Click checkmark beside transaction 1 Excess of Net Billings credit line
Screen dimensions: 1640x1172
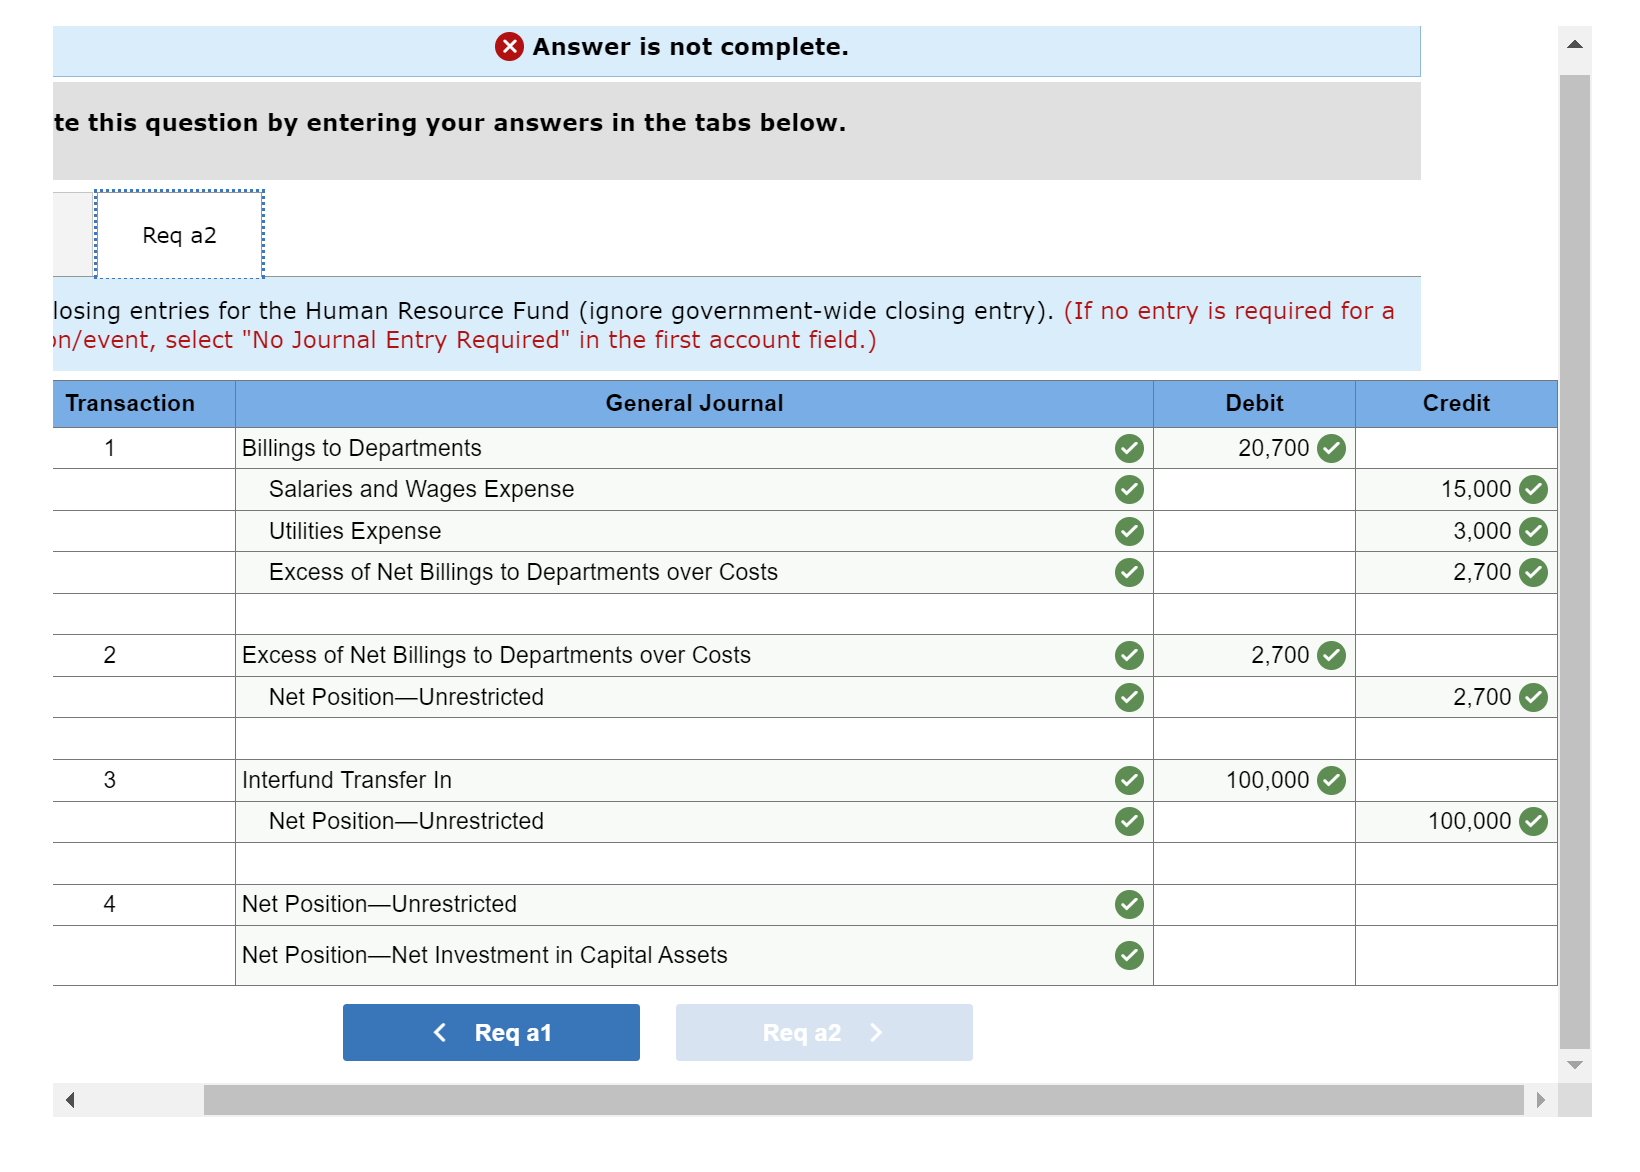pos(1129,572)
